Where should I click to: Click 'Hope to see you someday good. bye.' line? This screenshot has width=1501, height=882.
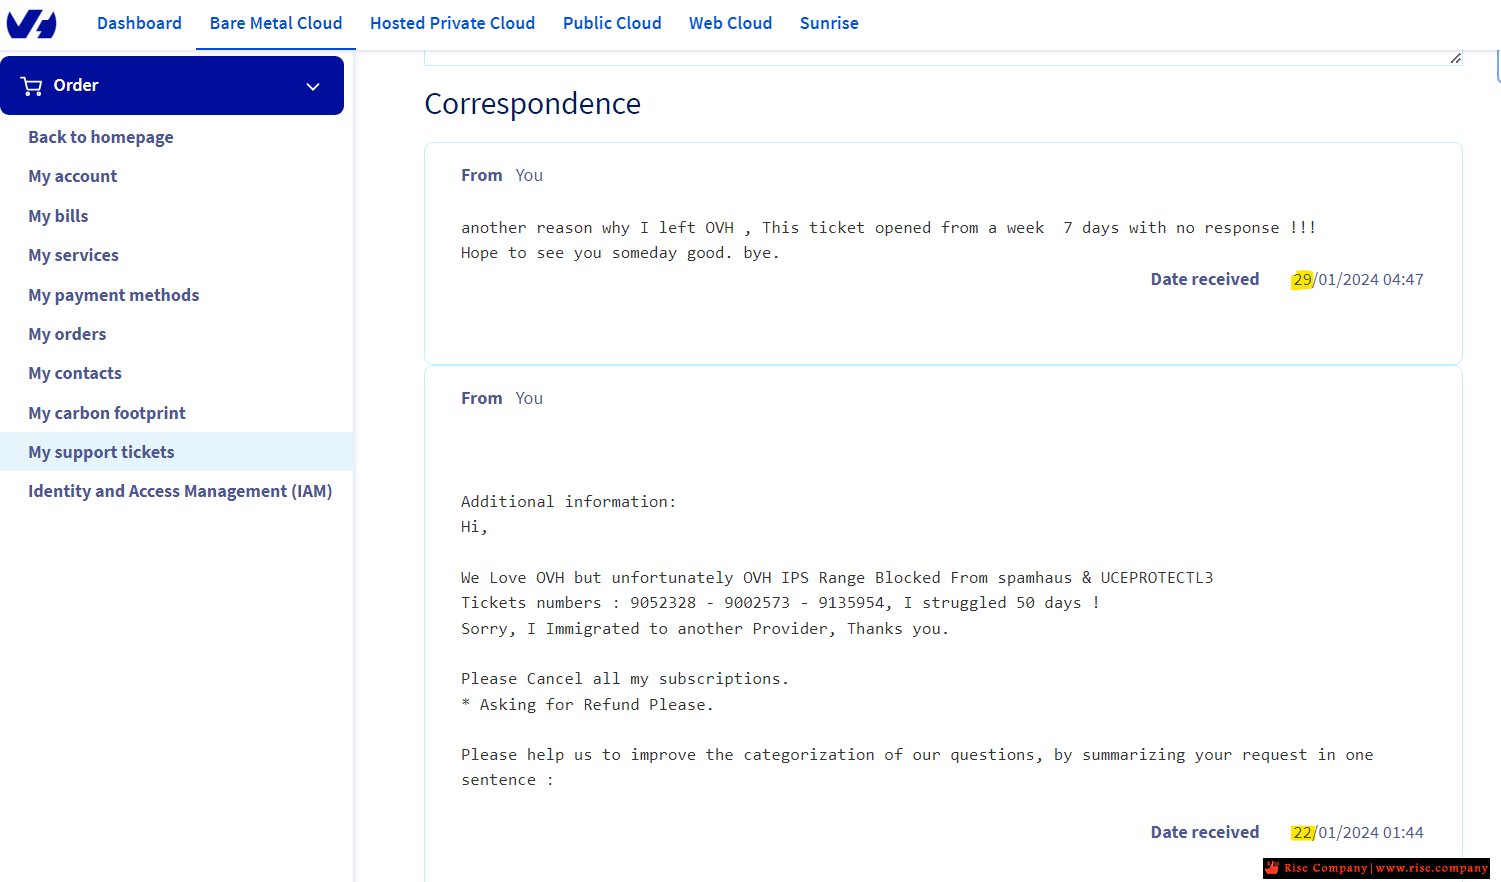click(x=620, y=253)
